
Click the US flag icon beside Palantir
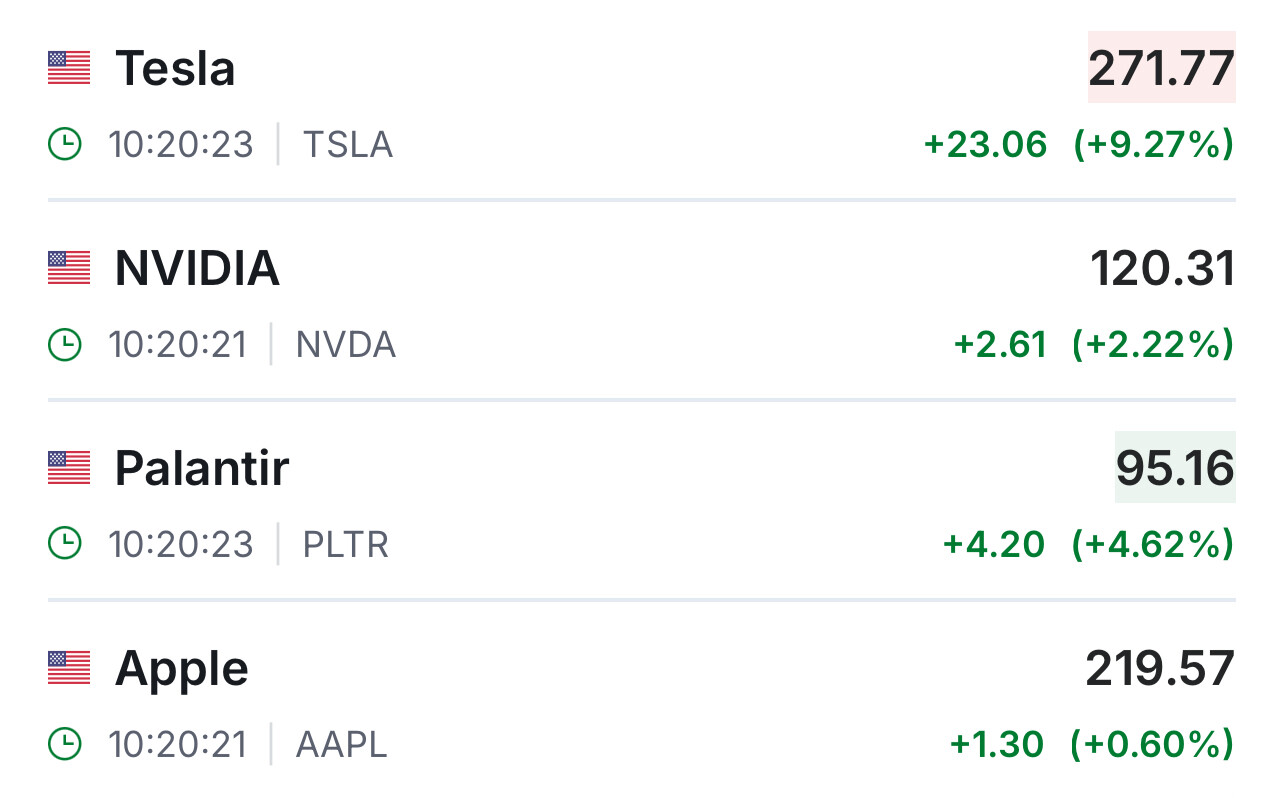tap(69, 468)
